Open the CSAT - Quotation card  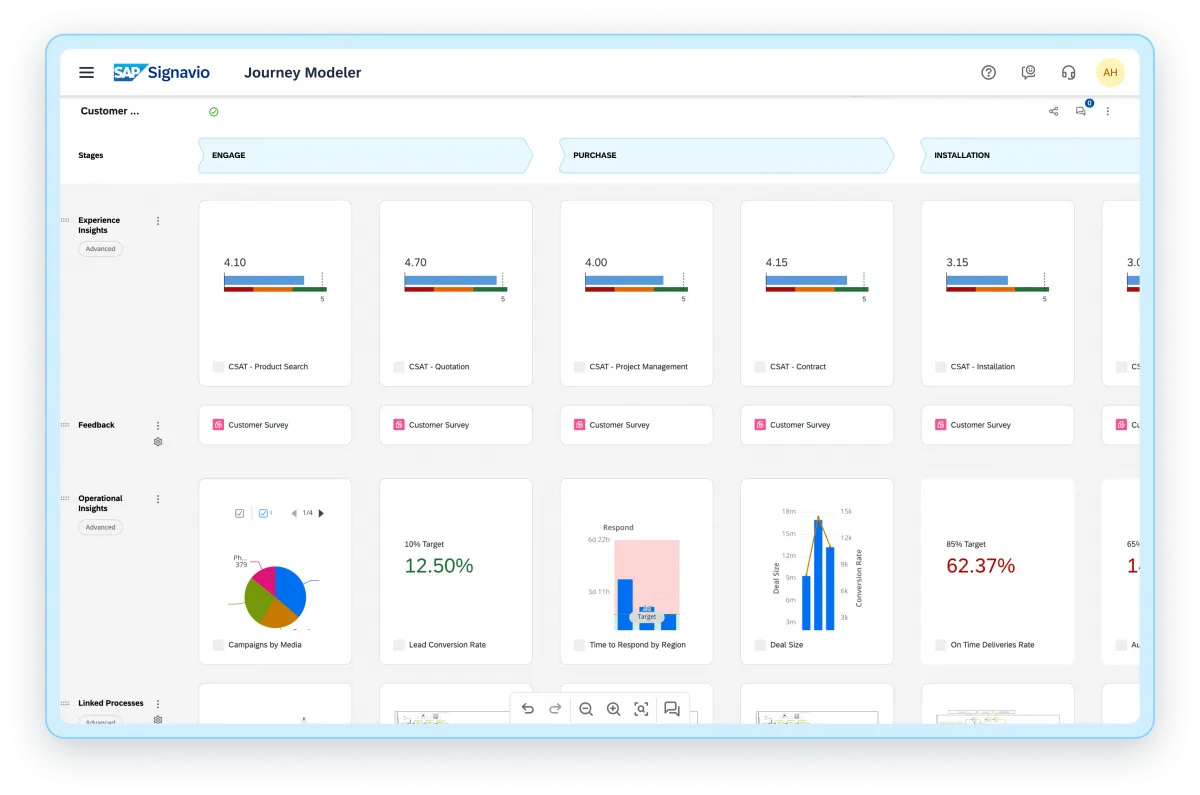point(456,293)
